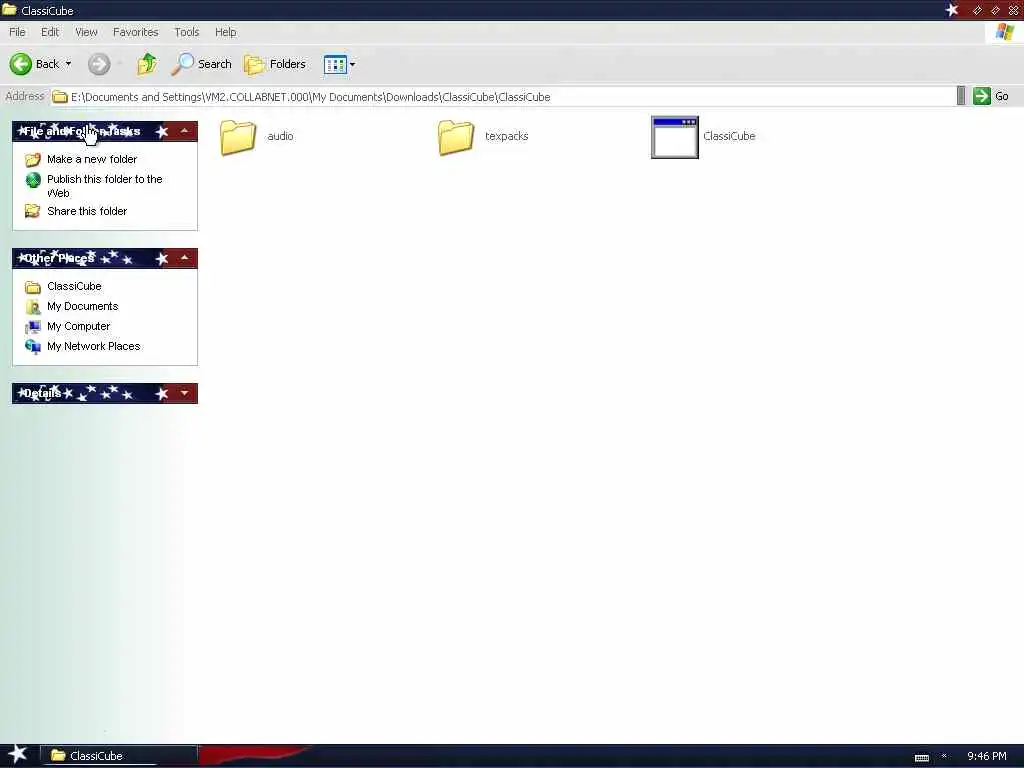Click the My Computer icon in sidebar
This screenshot has height=768, width=1024.
tap(33, 327)
